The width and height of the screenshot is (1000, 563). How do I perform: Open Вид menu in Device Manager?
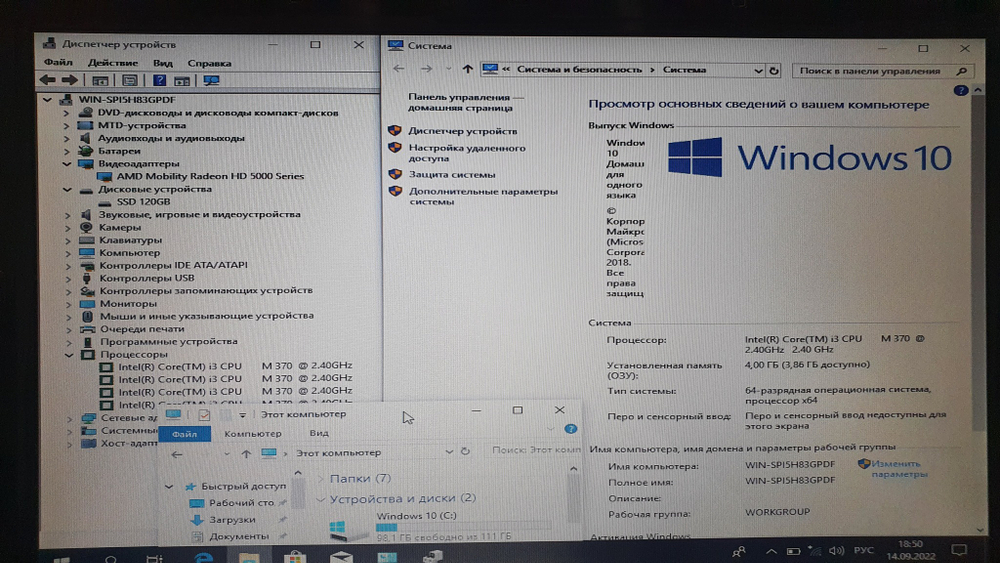coord(163,63)
